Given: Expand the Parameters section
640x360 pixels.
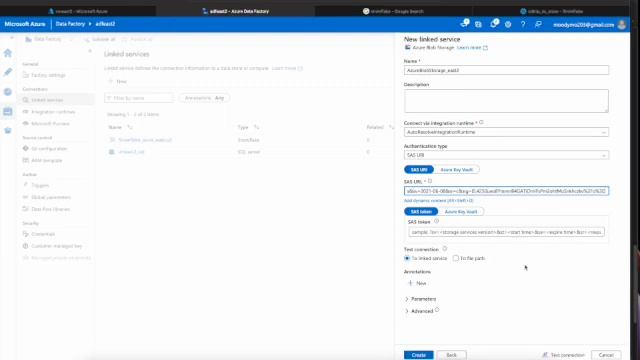Looking at the screenshot, I should 420,299.
